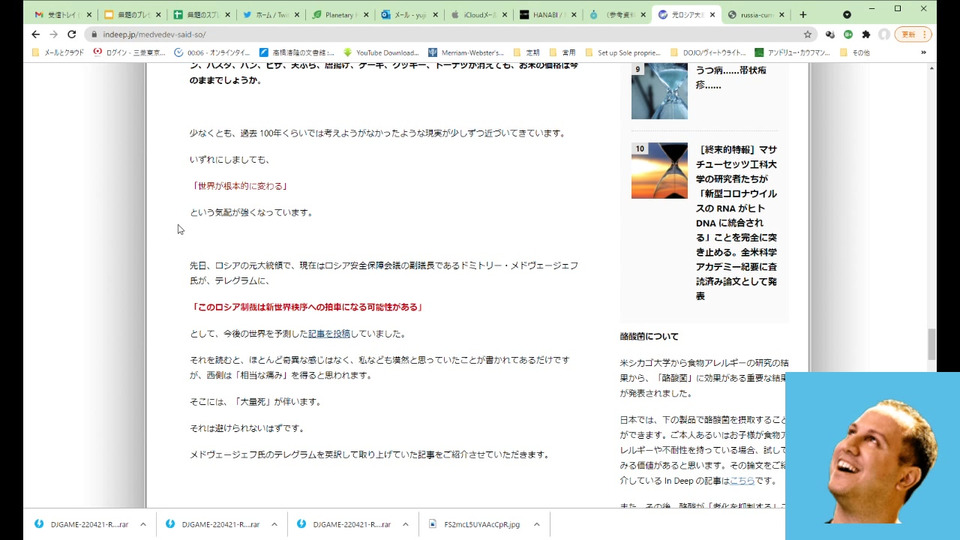960x540 pixels.
Task: Open a new tab with the plus button
Action: coord(803,14)
